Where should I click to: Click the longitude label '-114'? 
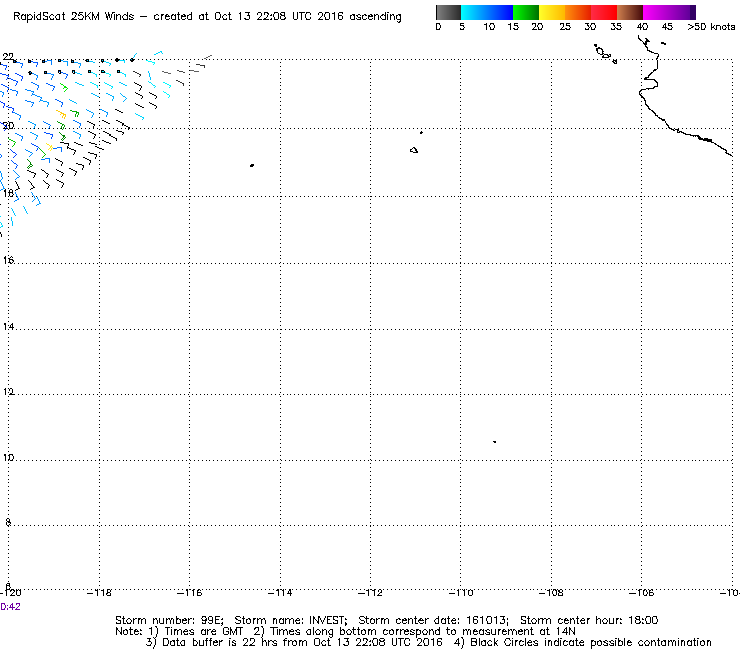(x=280, y=592)
